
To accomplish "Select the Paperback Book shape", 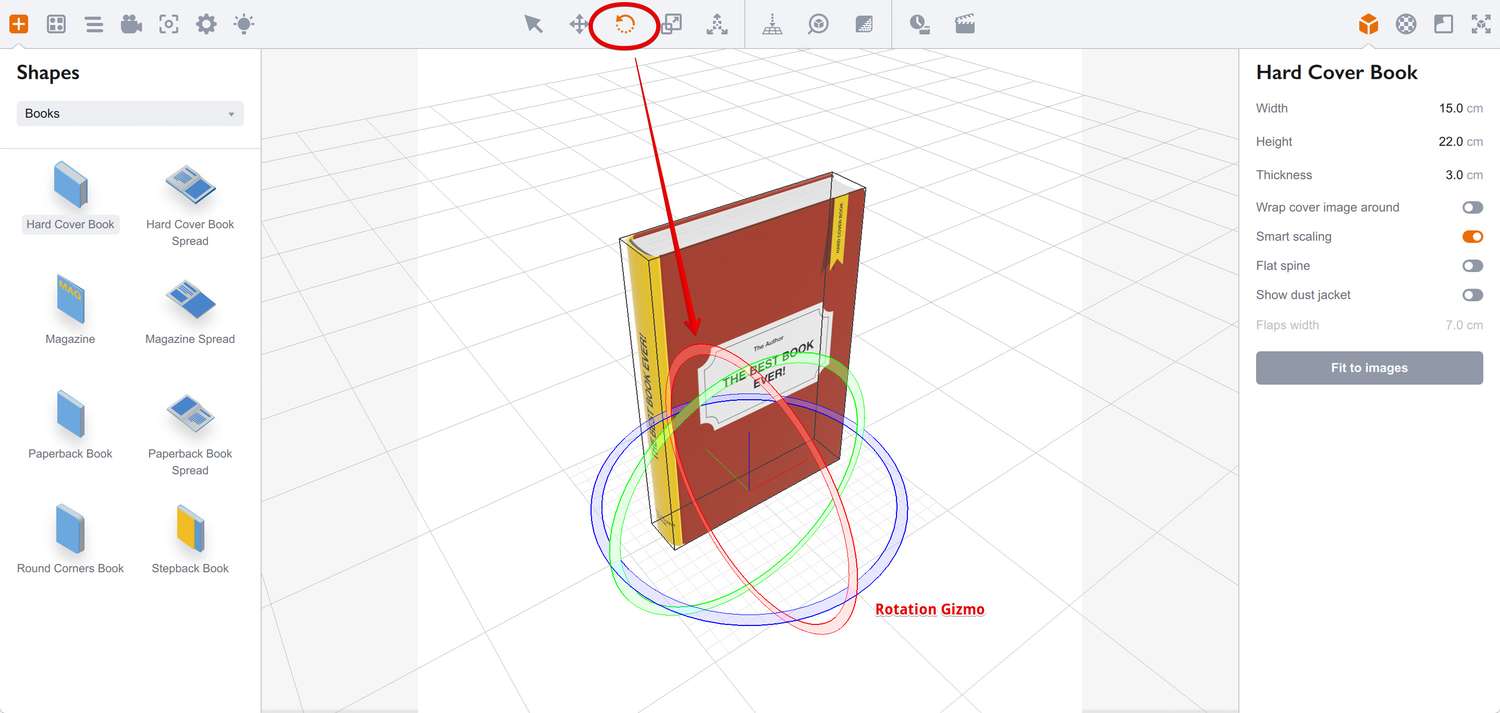I will [70, 425].
